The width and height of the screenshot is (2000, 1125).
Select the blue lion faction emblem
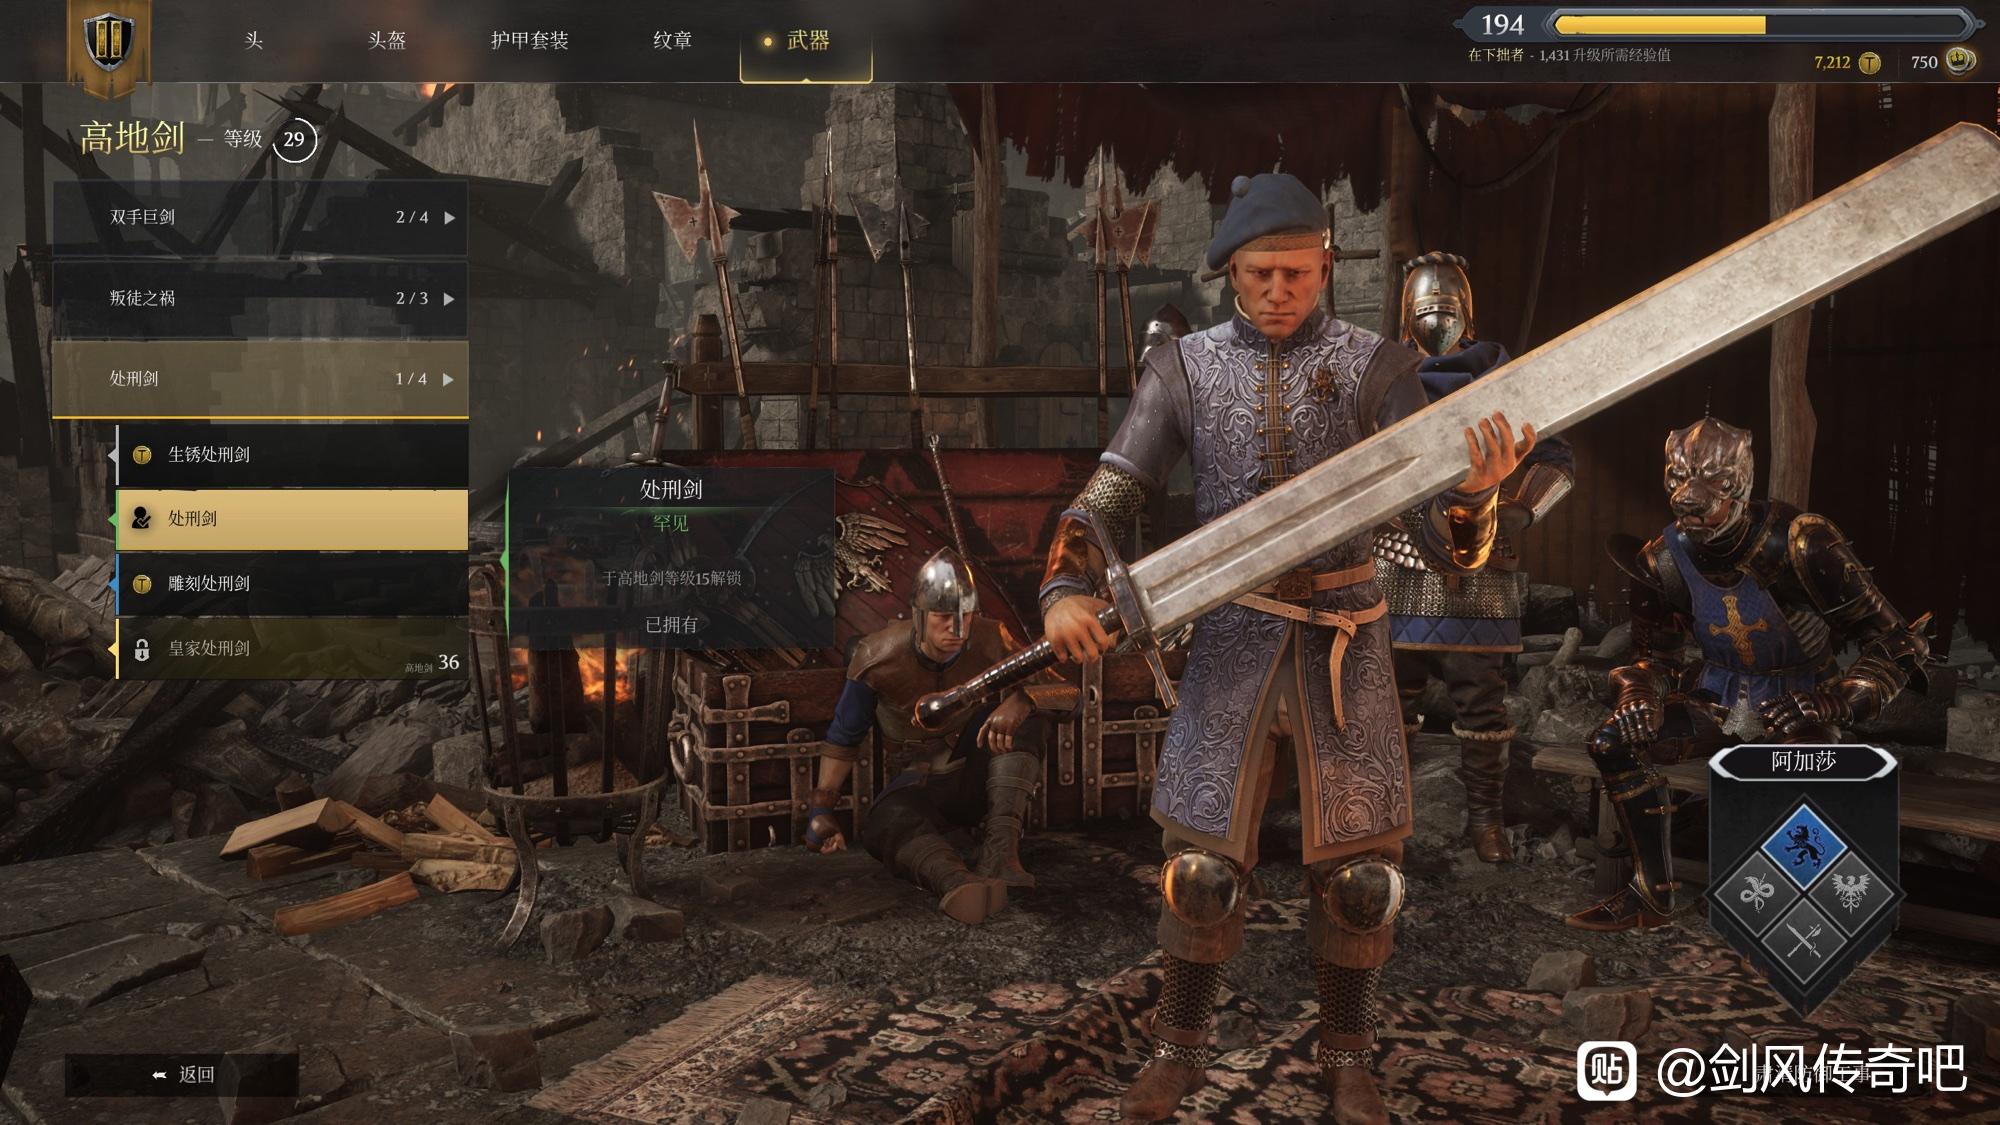click(1803, 842)
